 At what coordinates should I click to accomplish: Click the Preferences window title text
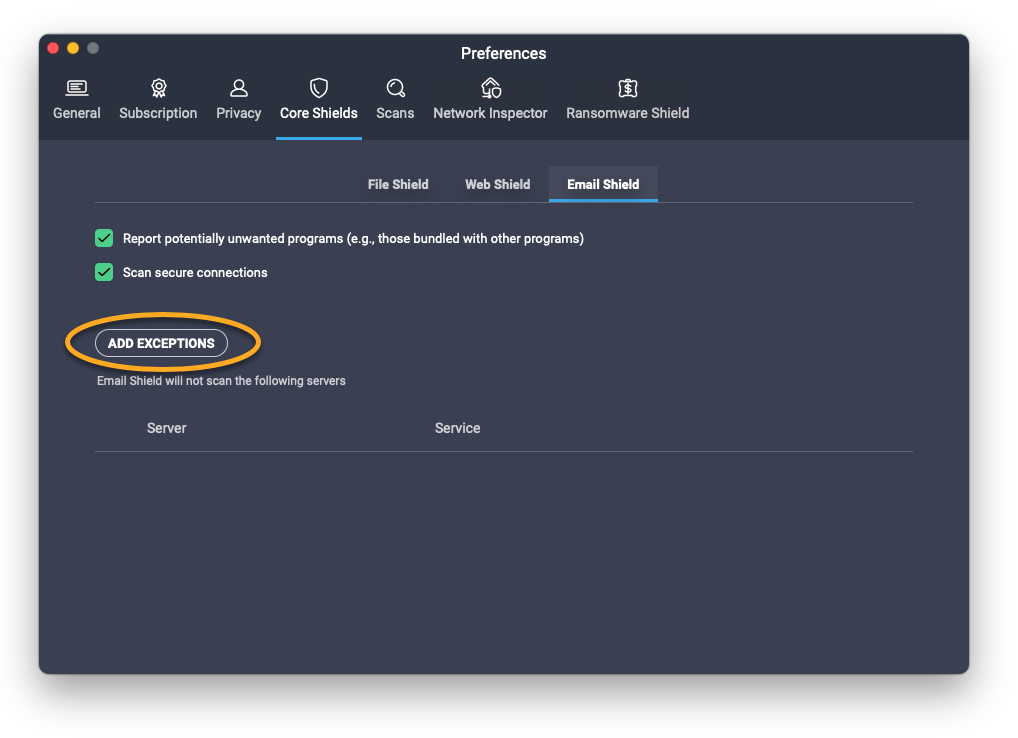pyautogui.click(x=503, y=53)
